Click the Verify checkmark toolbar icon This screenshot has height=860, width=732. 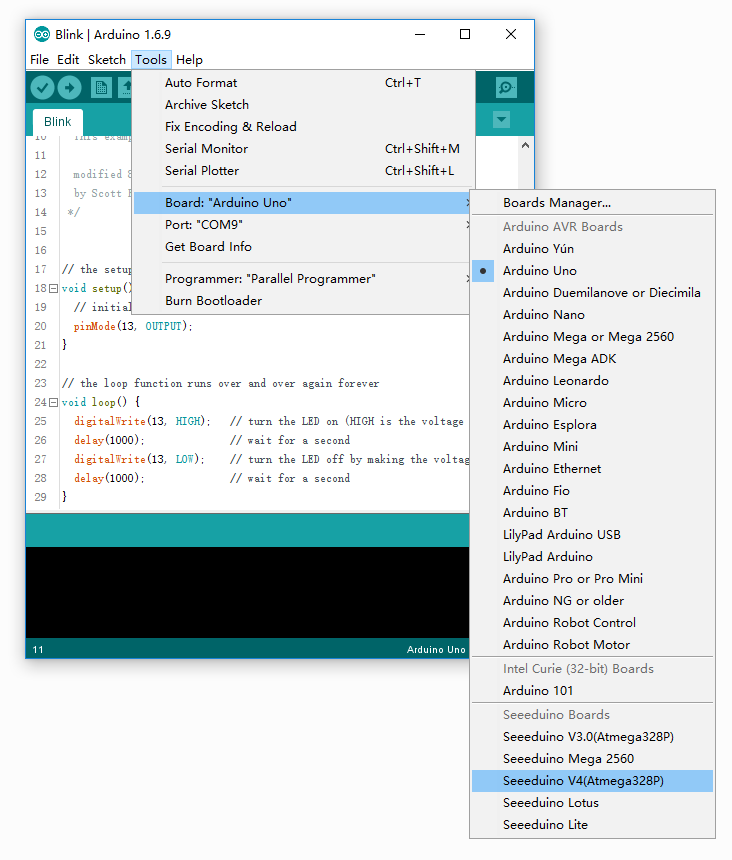[42, 88]
